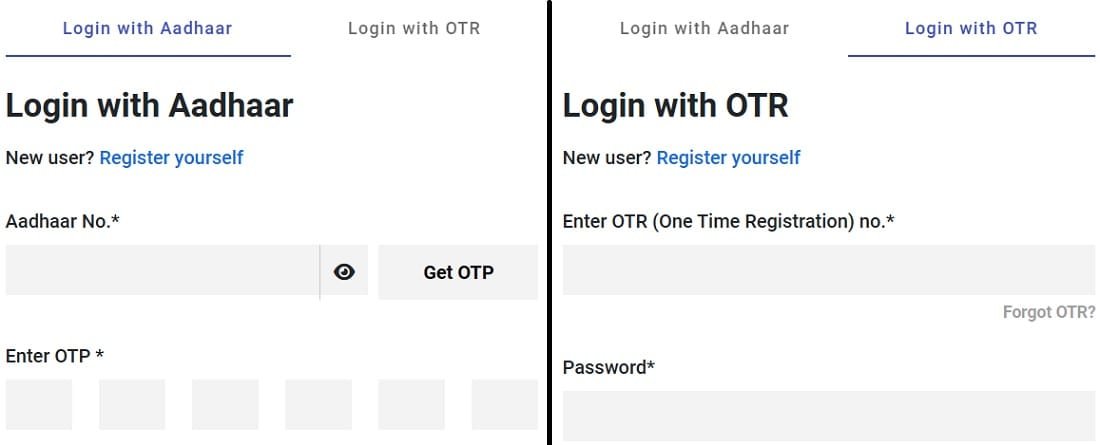The image size is (1100, 445).
Task: Open Login with Aadhaar tab on OTR form
Action: (x=704, y=28)
